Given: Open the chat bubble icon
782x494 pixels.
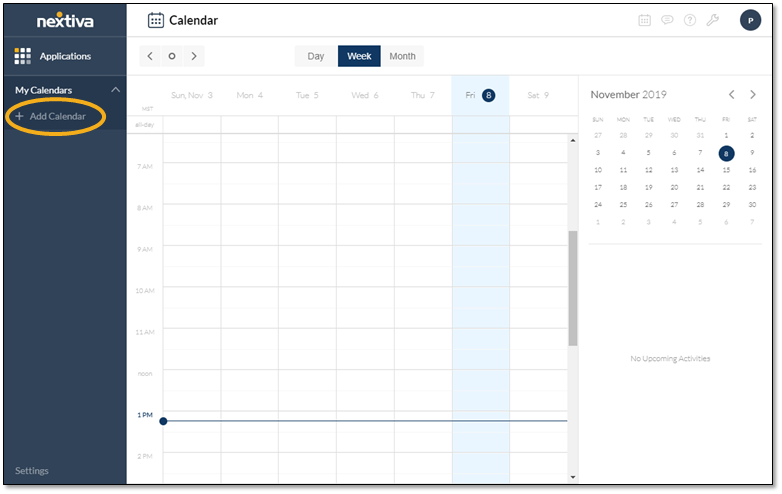Looking at the screenshot, I should [667, 20].
